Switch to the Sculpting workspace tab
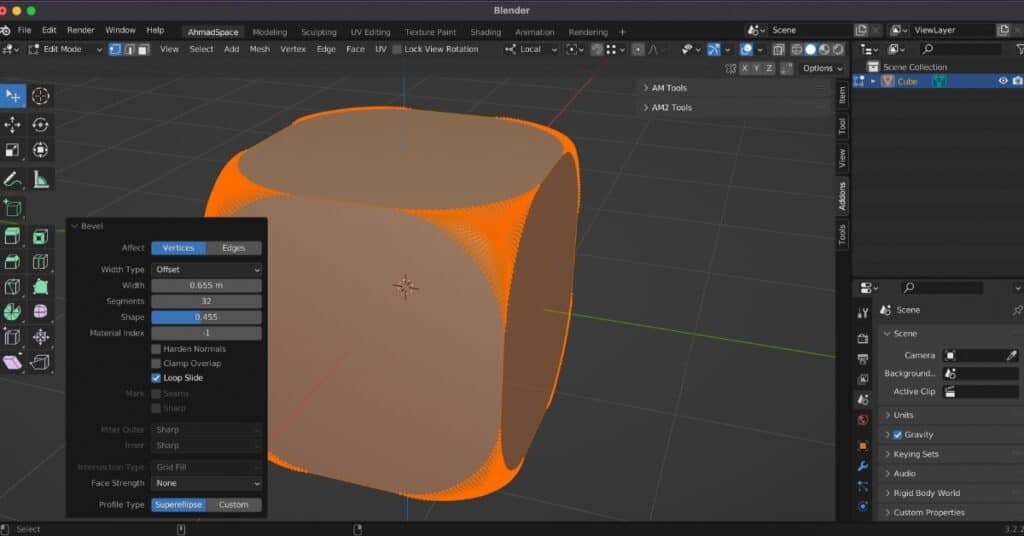The width and height of the screenshot is (1024, 536). [319, 32]
